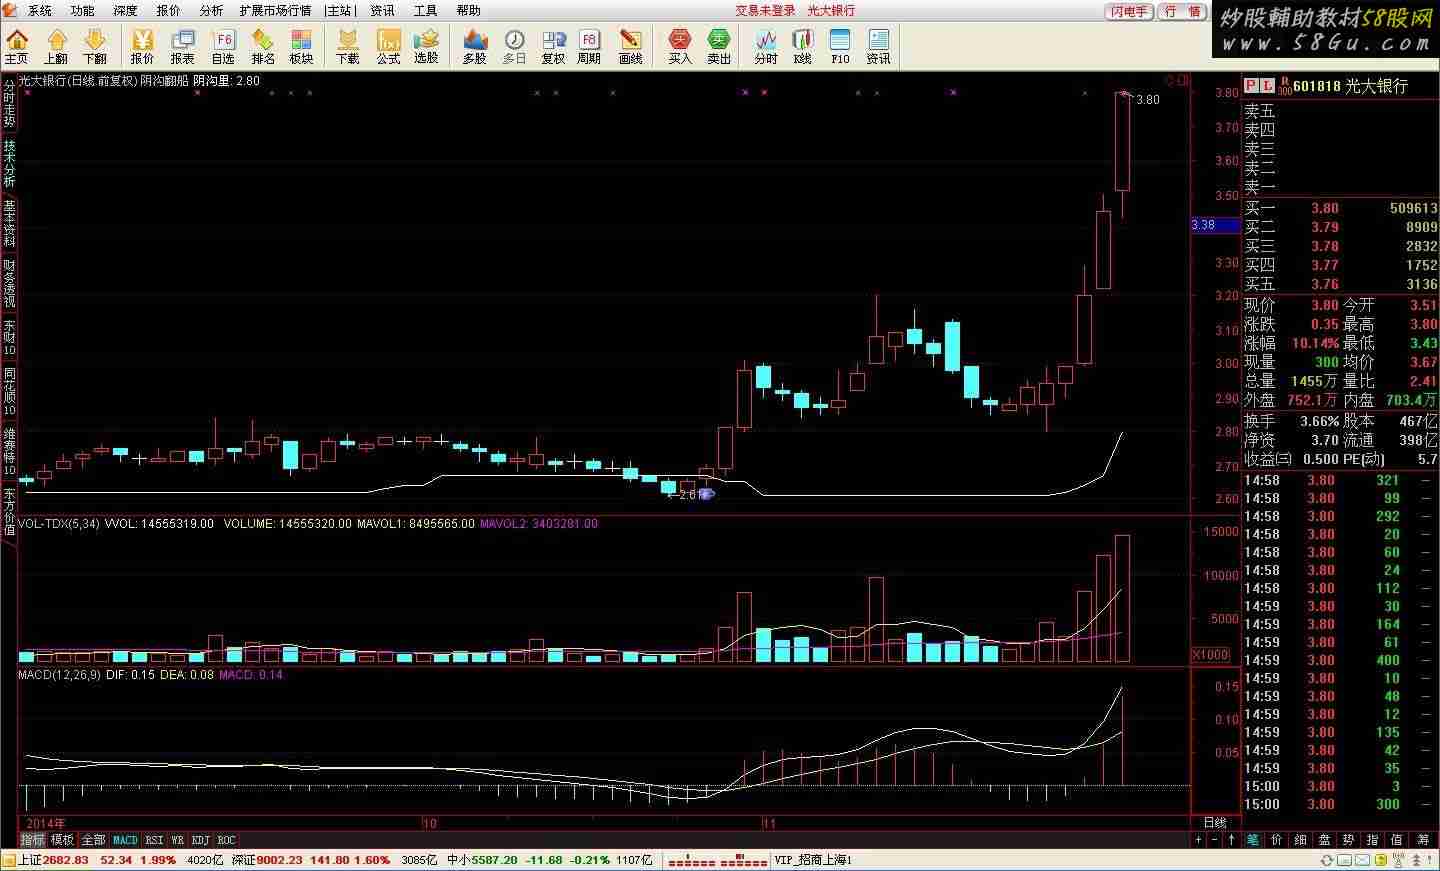Select the 基本资料 side tab
The image size is (1440, 871).
click(x=9, y=223)
